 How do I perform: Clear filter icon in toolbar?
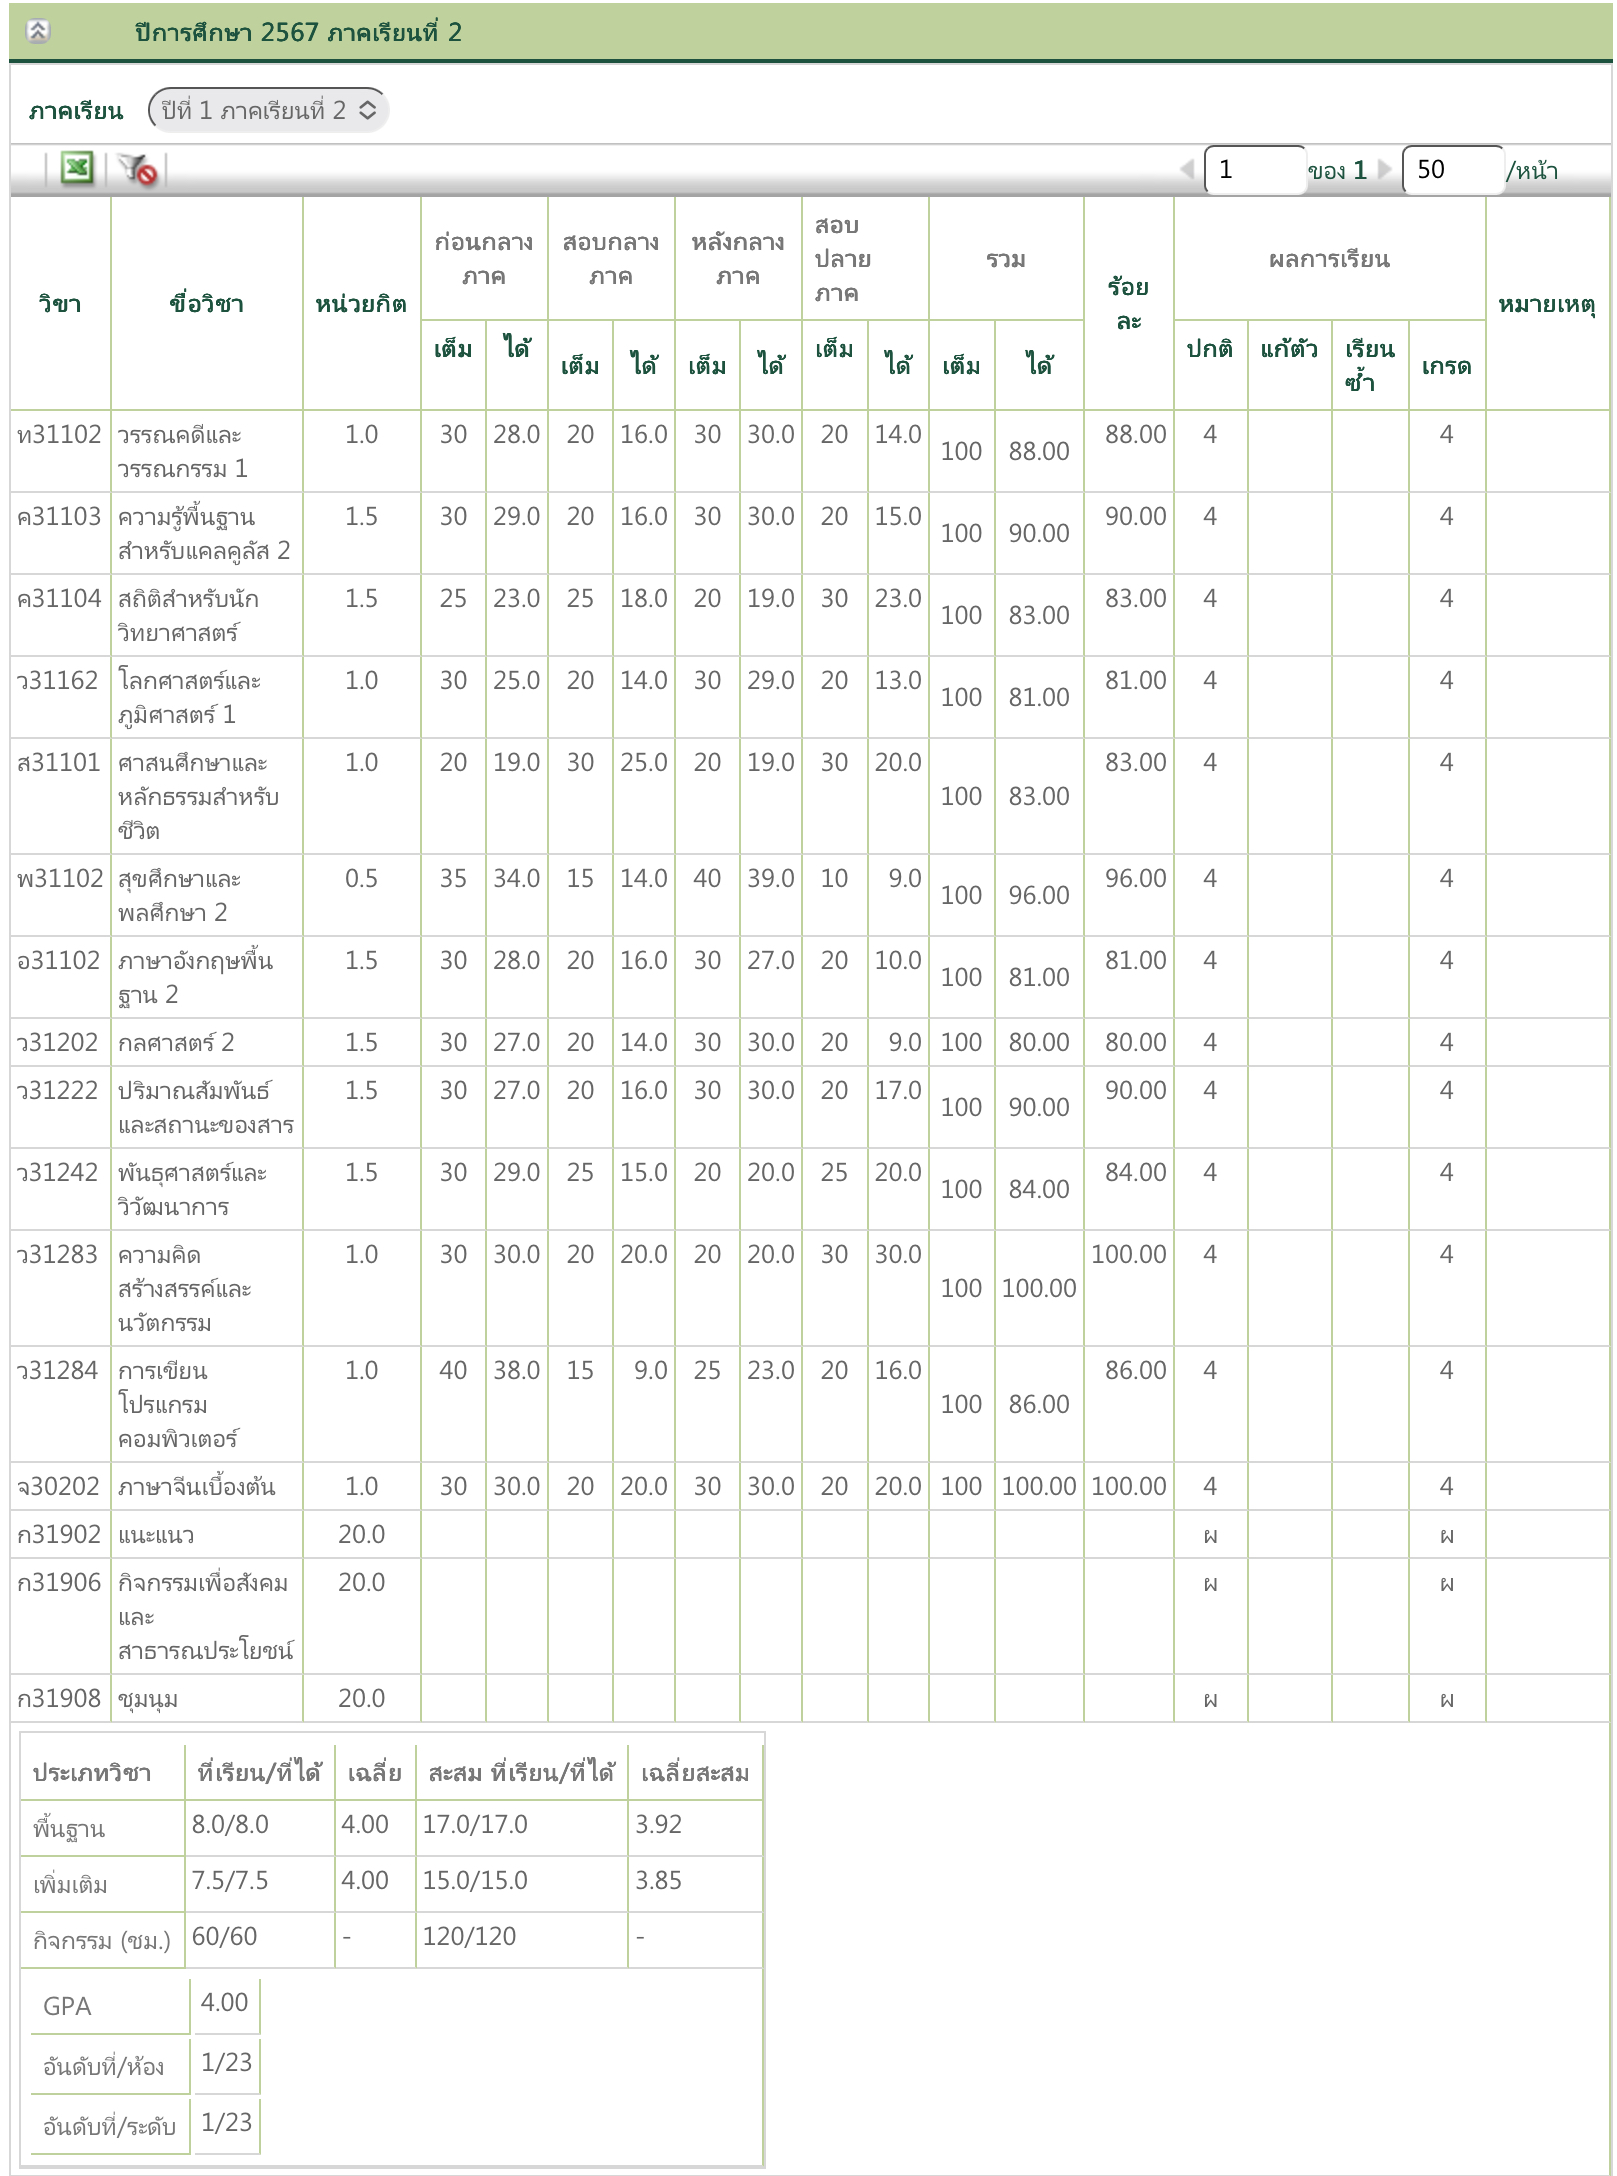point(137,169)
